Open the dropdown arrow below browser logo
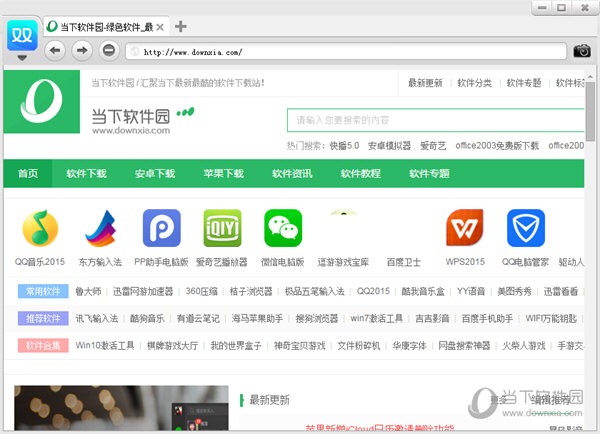The height and width of the screenshot is (434, 600). tap(22, 58)
